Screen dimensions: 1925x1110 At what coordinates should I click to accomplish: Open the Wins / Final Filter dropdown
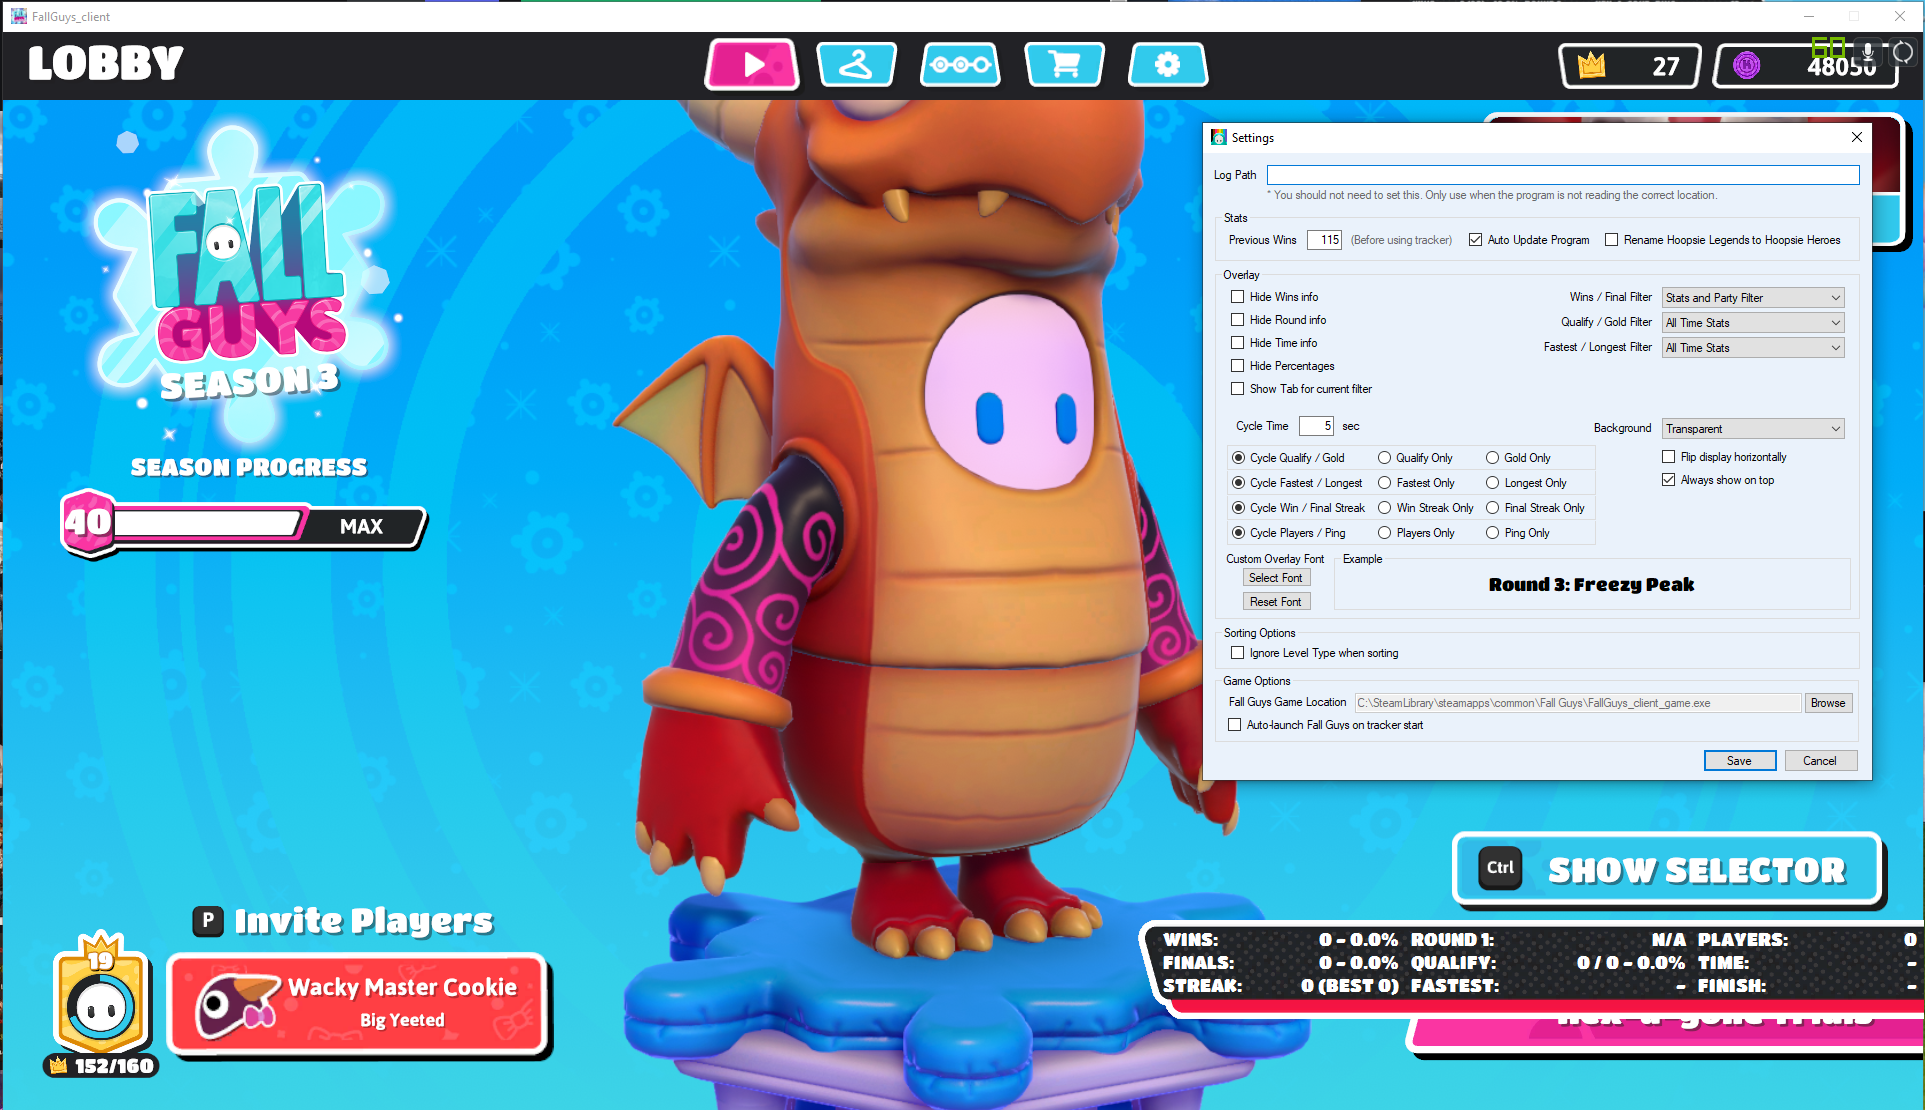point(1834,297)
